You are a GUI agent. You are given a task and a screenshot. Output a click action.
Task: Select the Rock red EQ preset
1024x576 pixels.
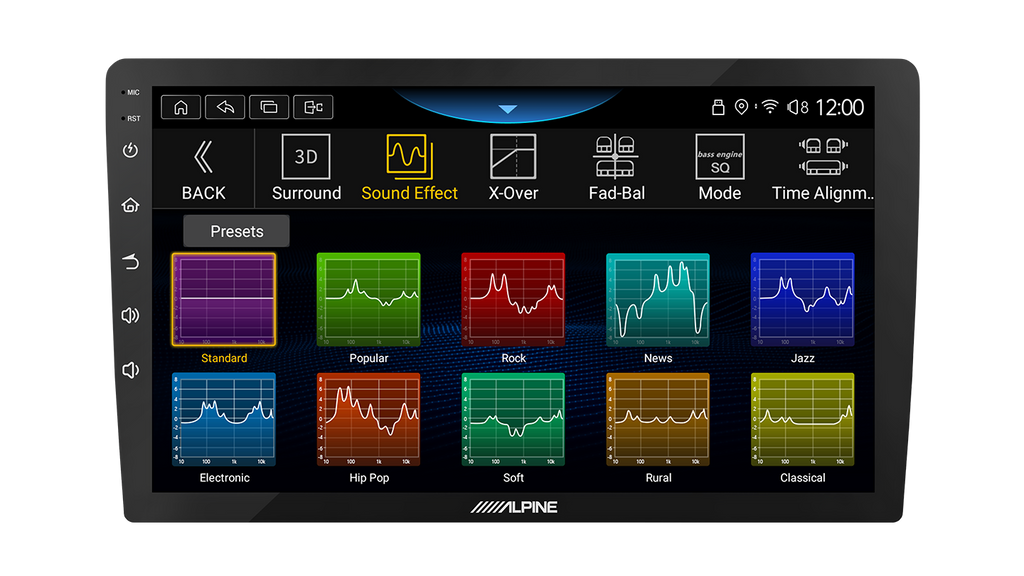point(513,300)
